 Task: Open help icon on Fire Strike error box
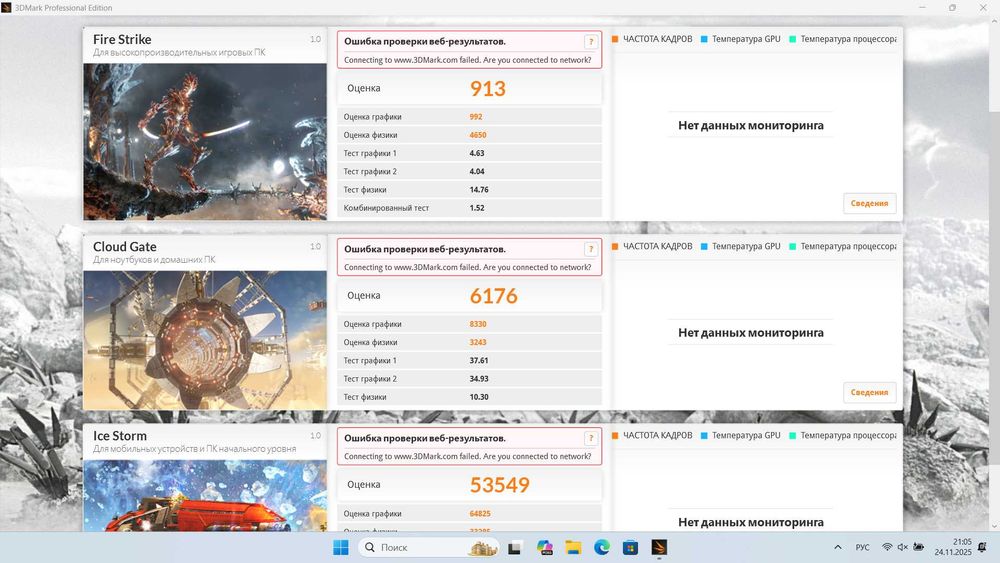tap(591, 41)
